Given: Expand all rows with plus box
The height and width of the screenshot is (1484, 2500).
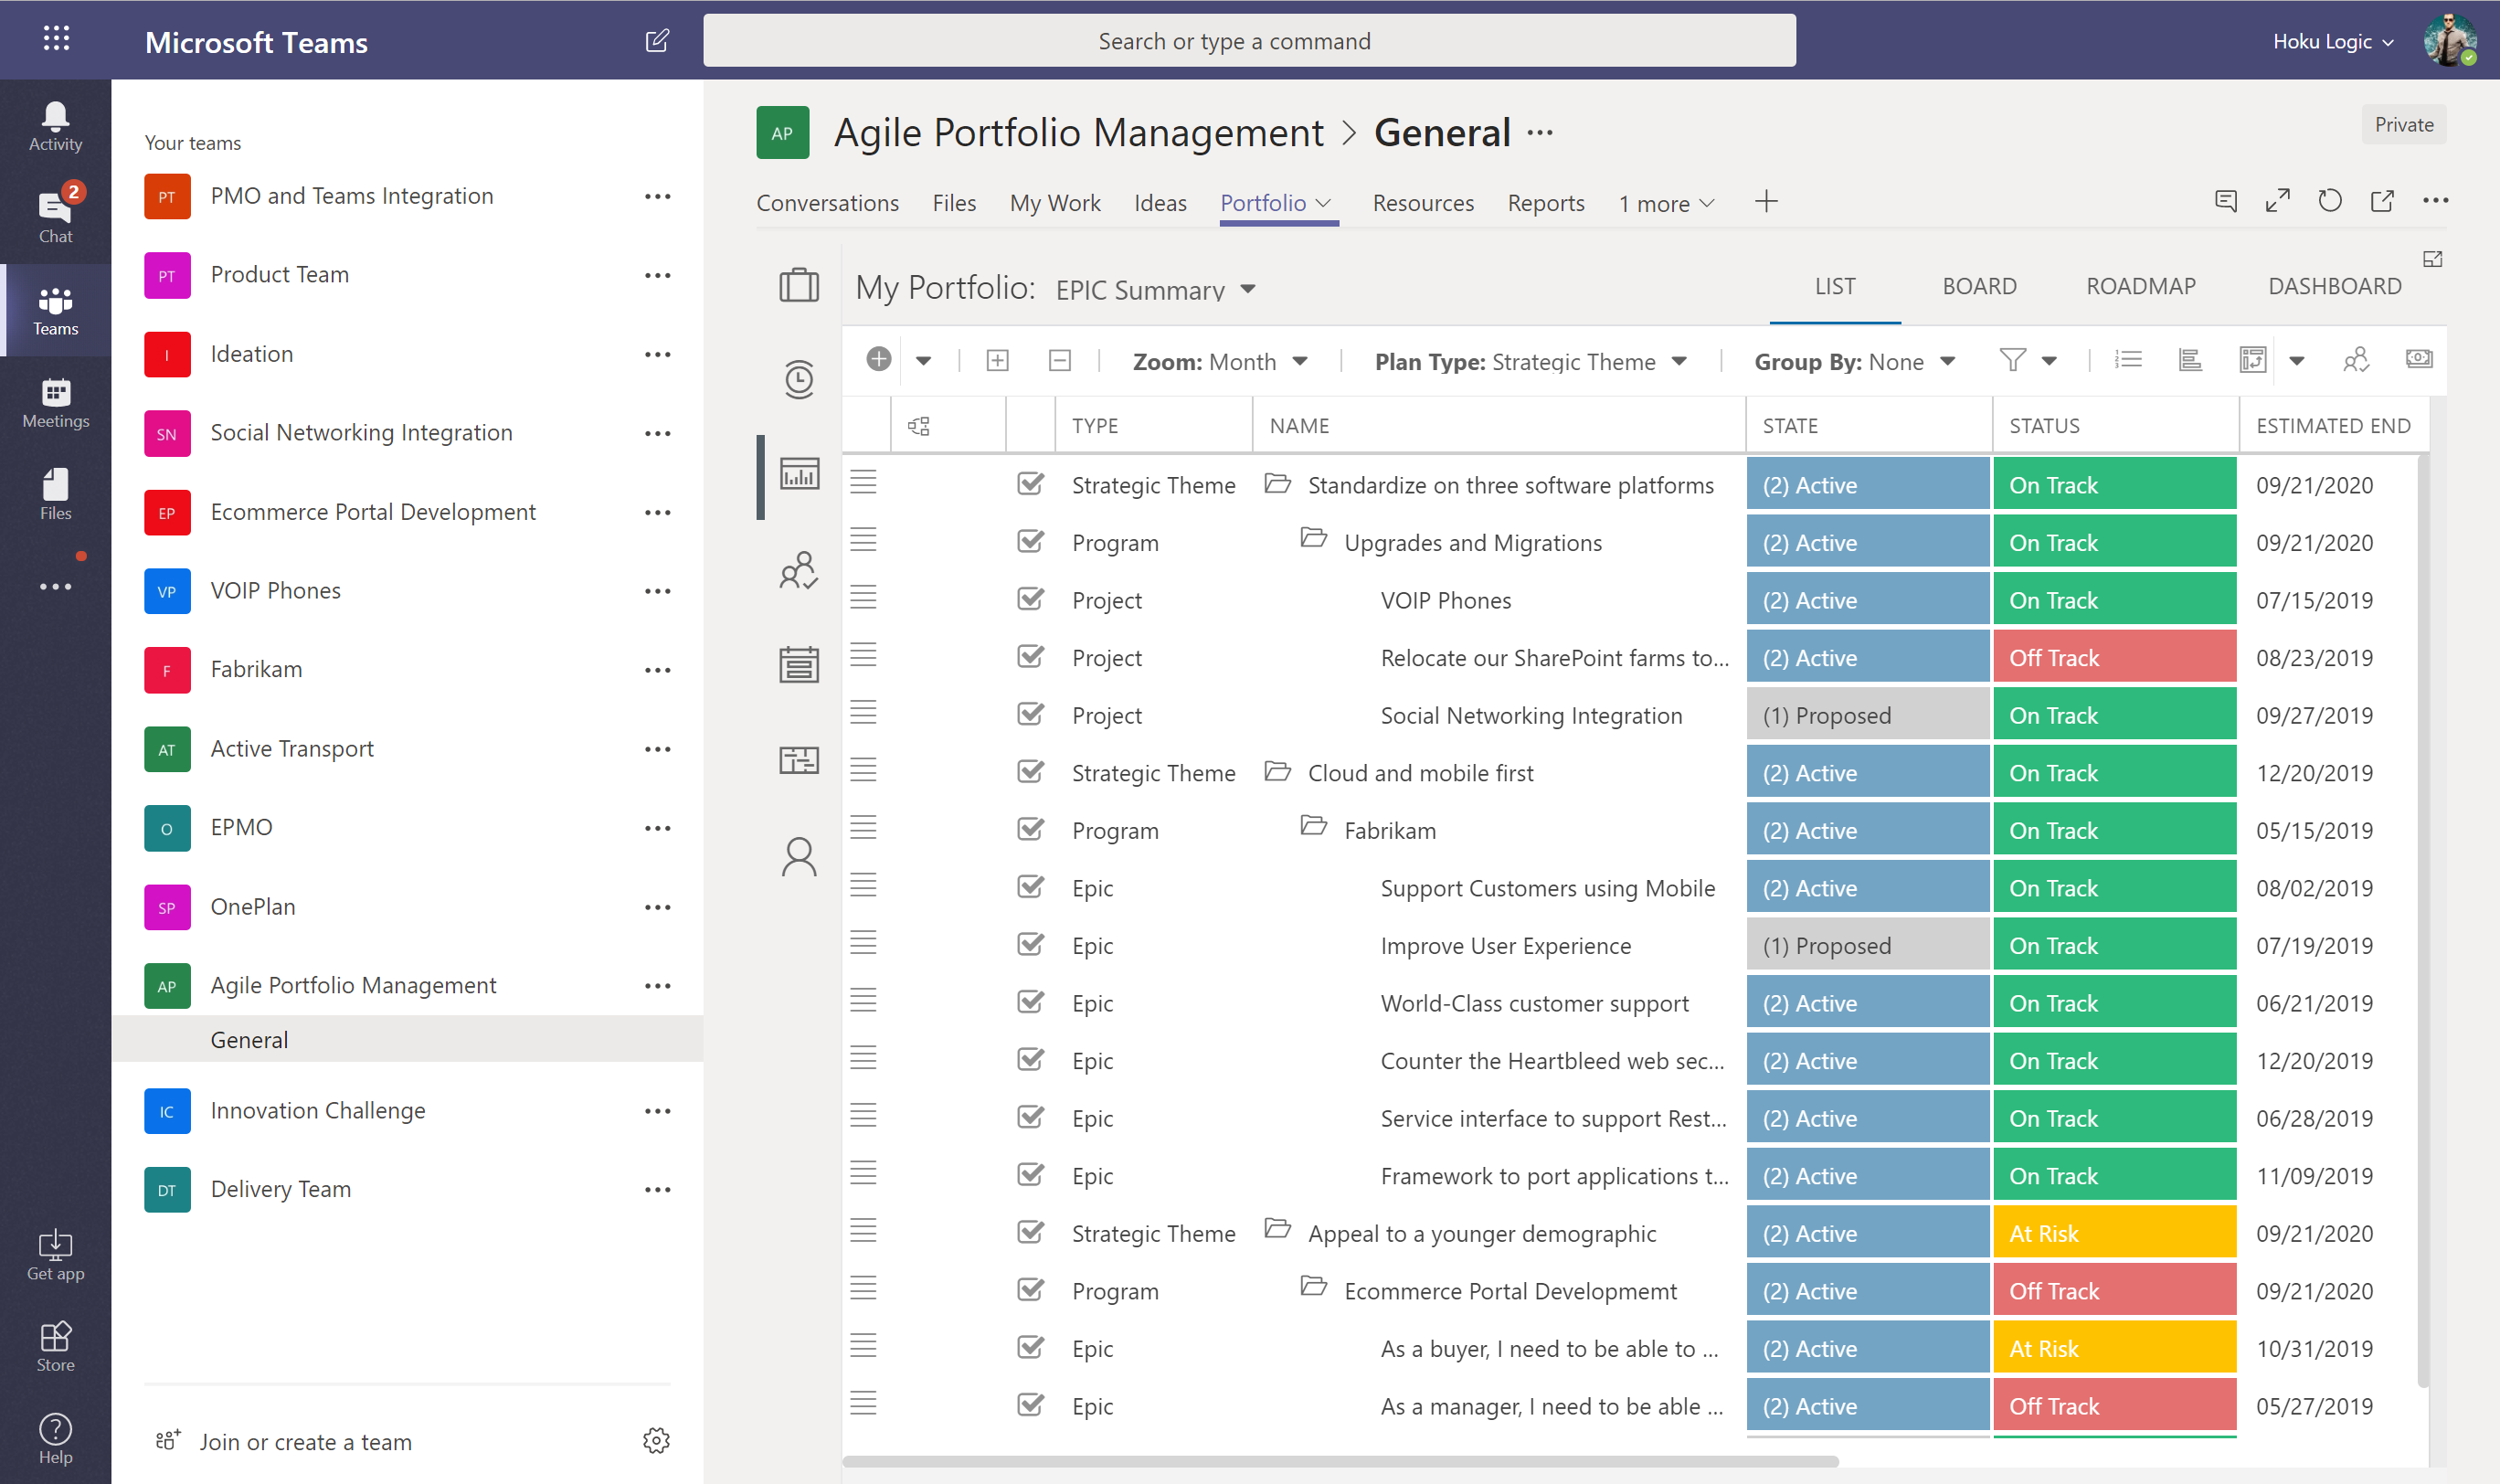Looking at the screenshot, I should 997,360.
